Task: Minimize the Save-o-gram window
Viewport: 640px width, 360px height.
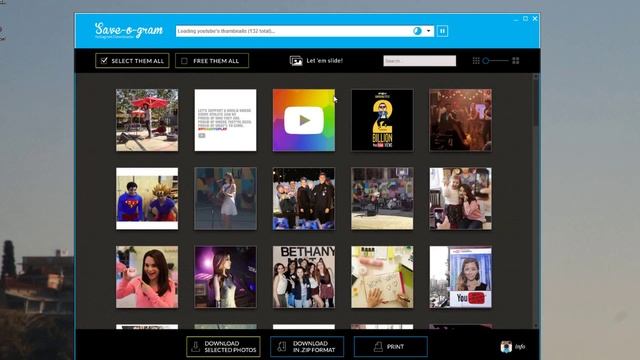Action: point(516,19)
